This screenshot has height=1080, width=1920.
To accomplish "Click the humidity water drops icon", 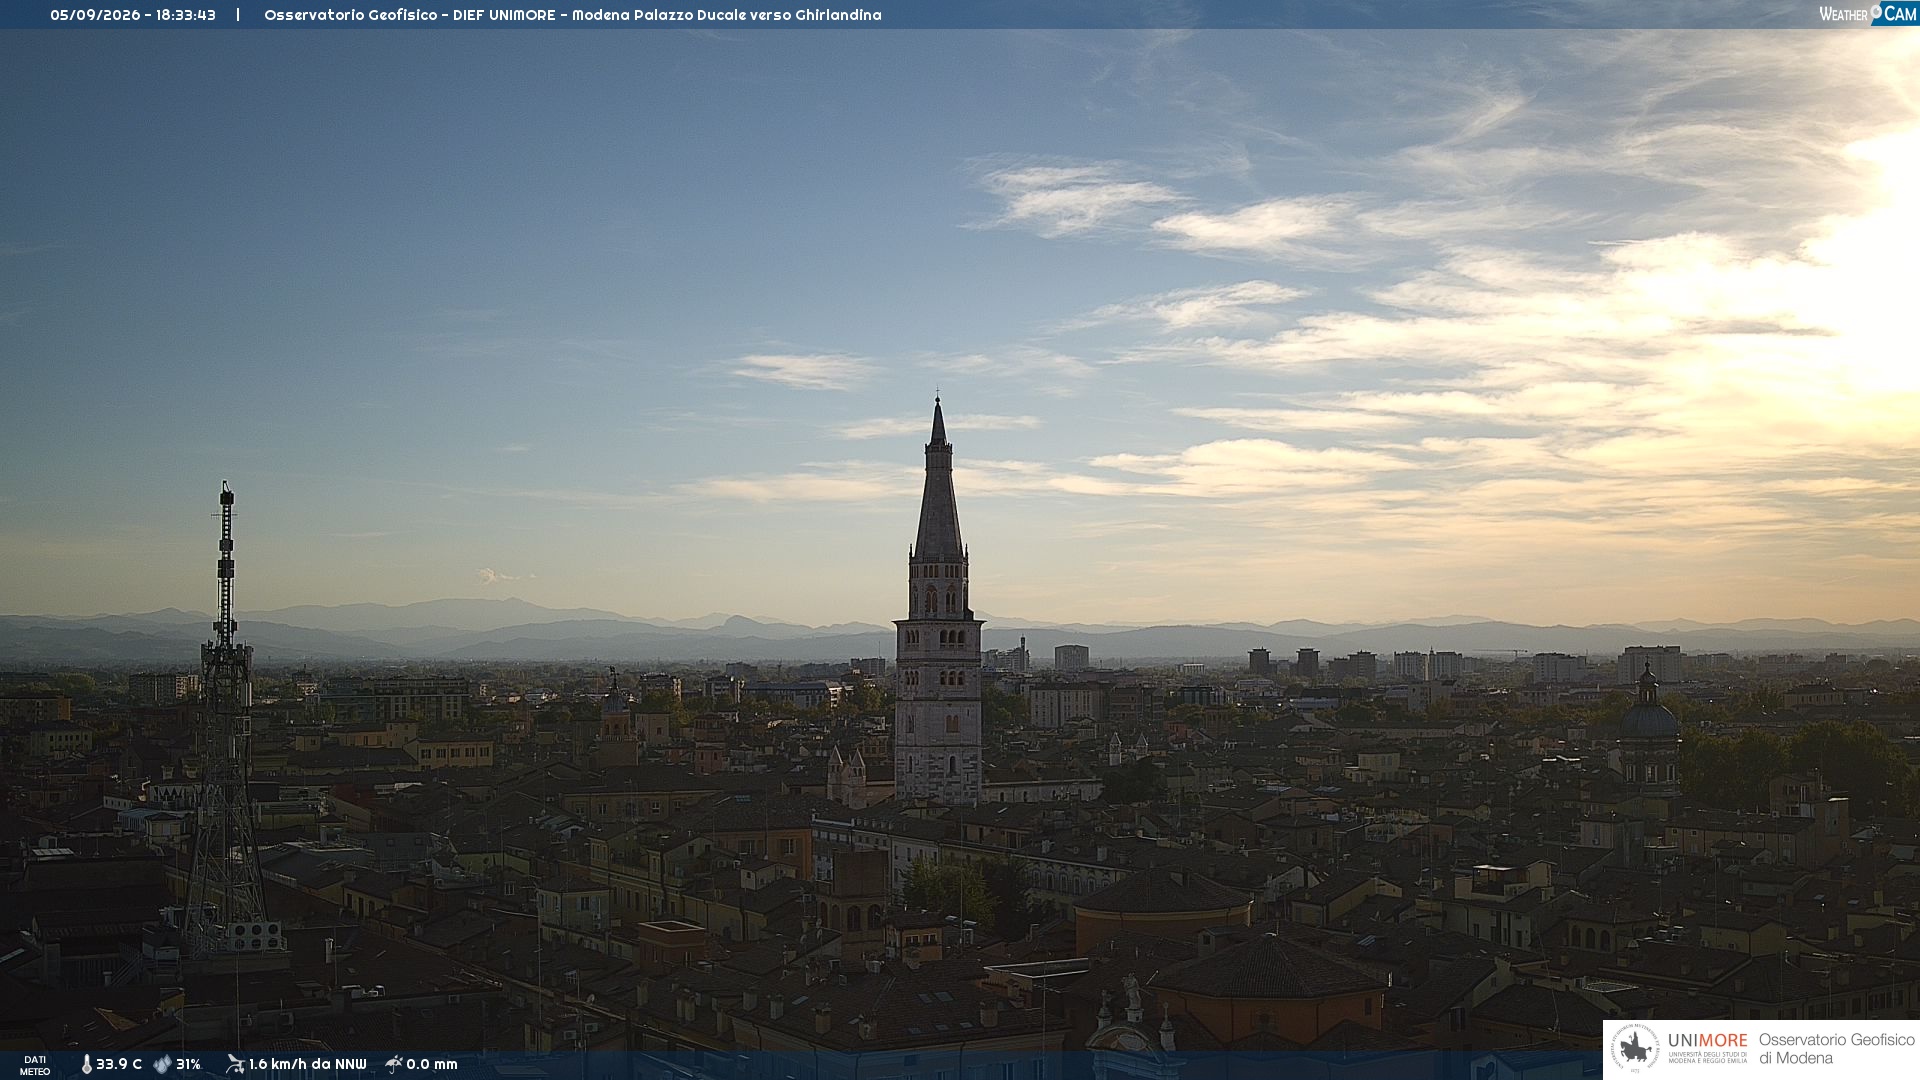I will tap(162, 1064).
